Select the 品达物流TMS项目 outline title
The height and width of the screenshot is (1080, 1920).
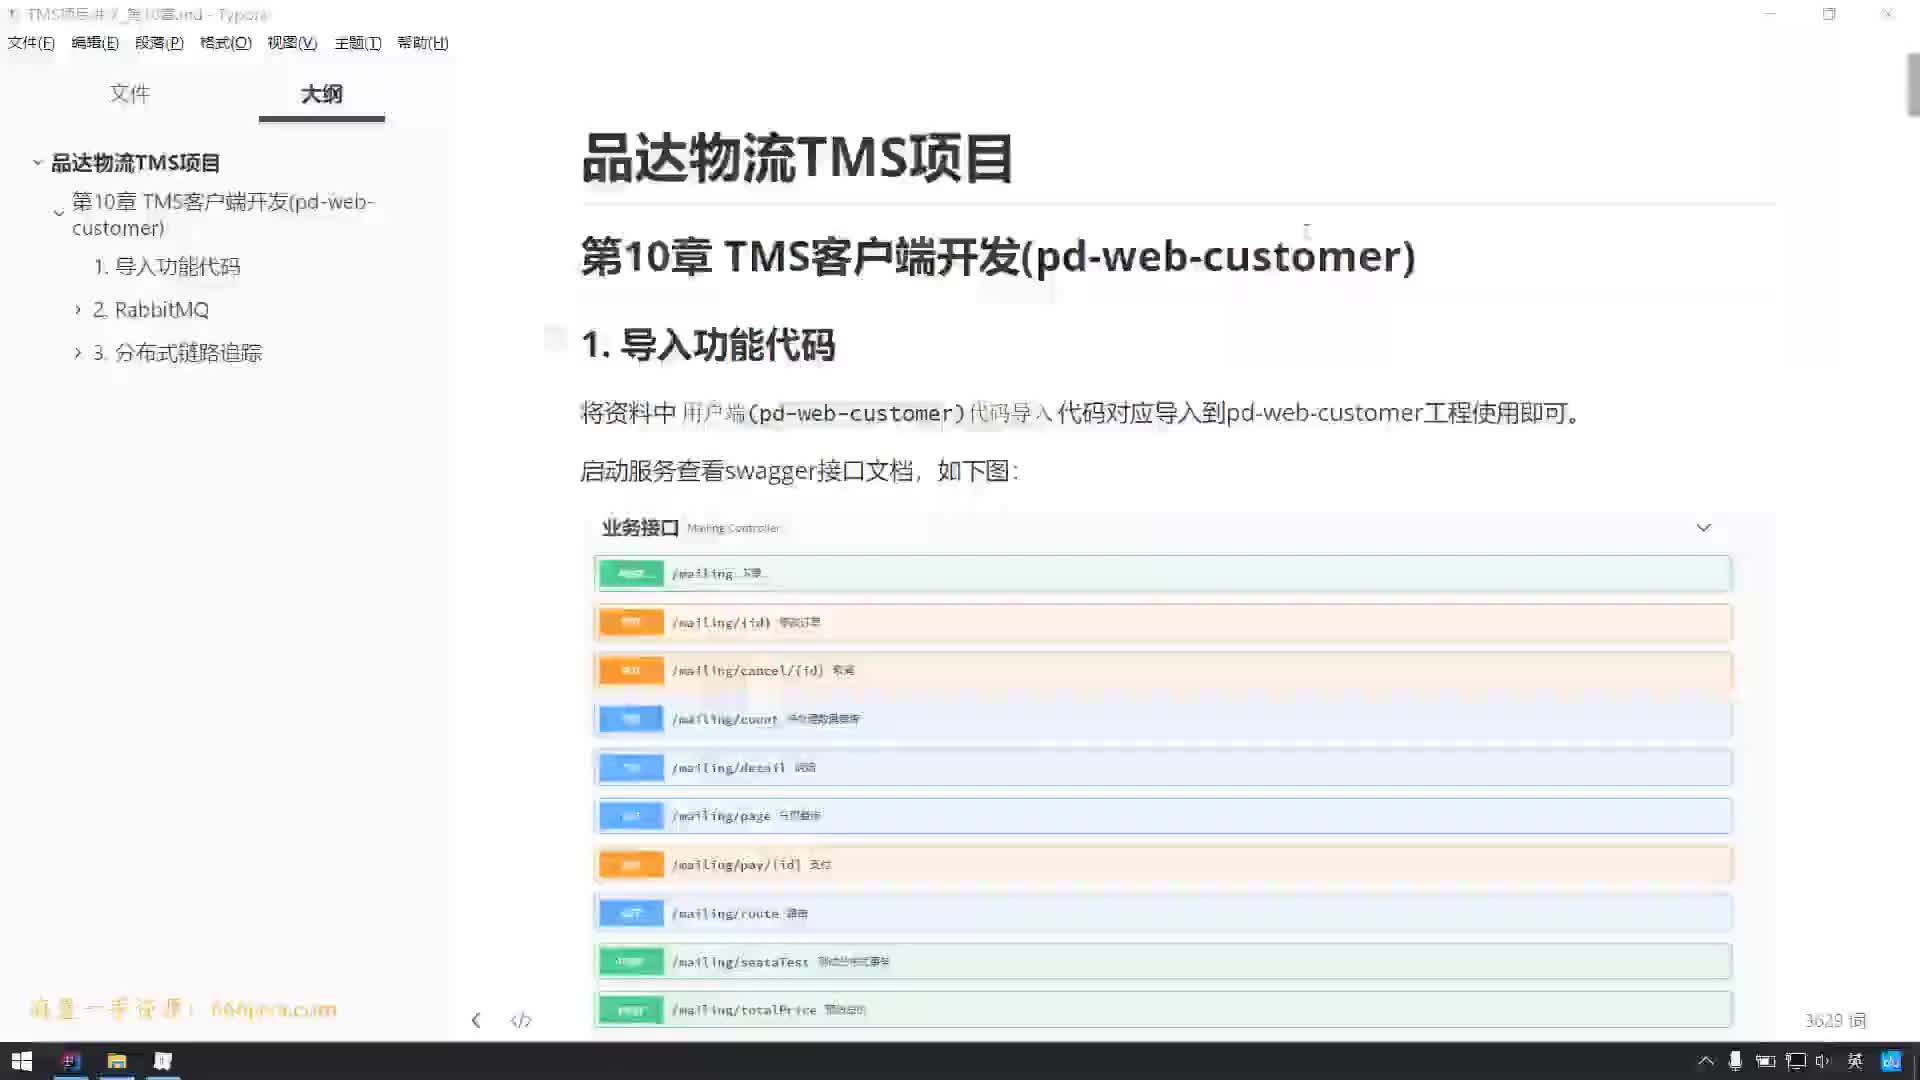[x=136, y=162]
